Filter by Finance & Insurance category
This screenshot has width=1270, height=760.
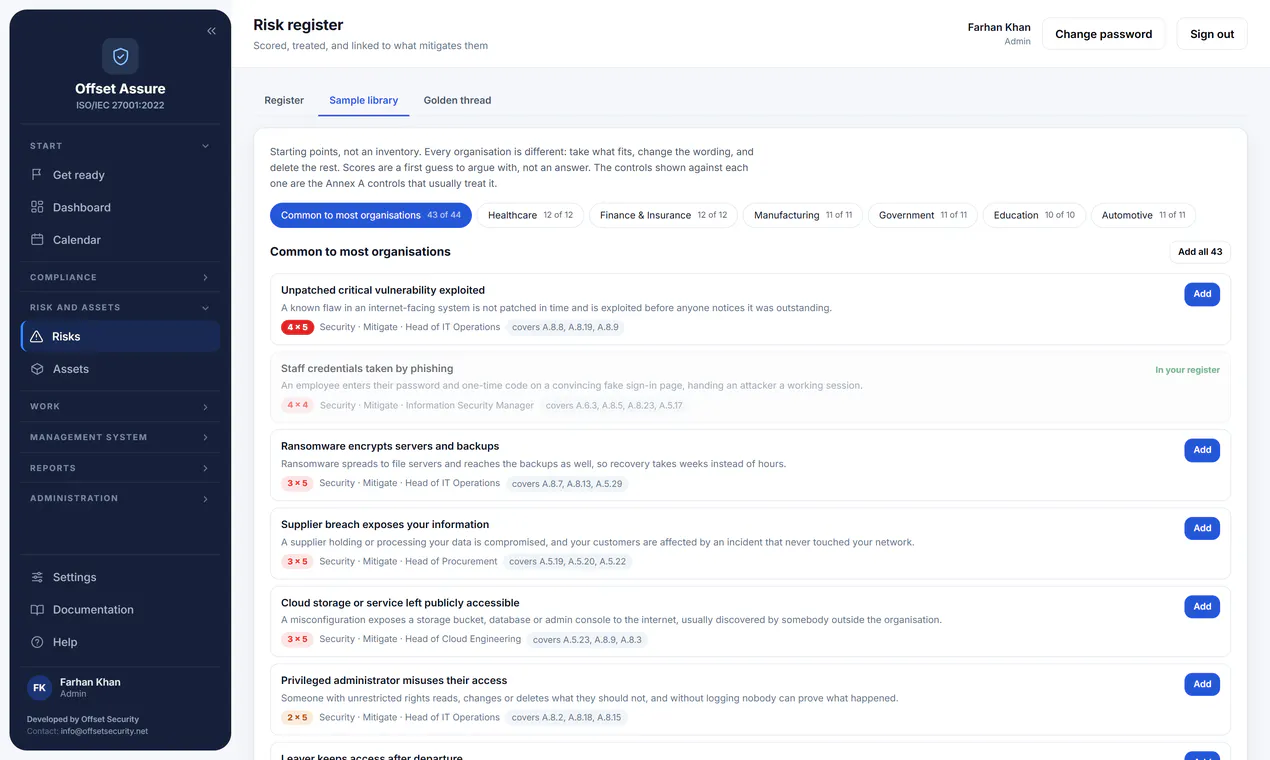[x=663, y=215]
